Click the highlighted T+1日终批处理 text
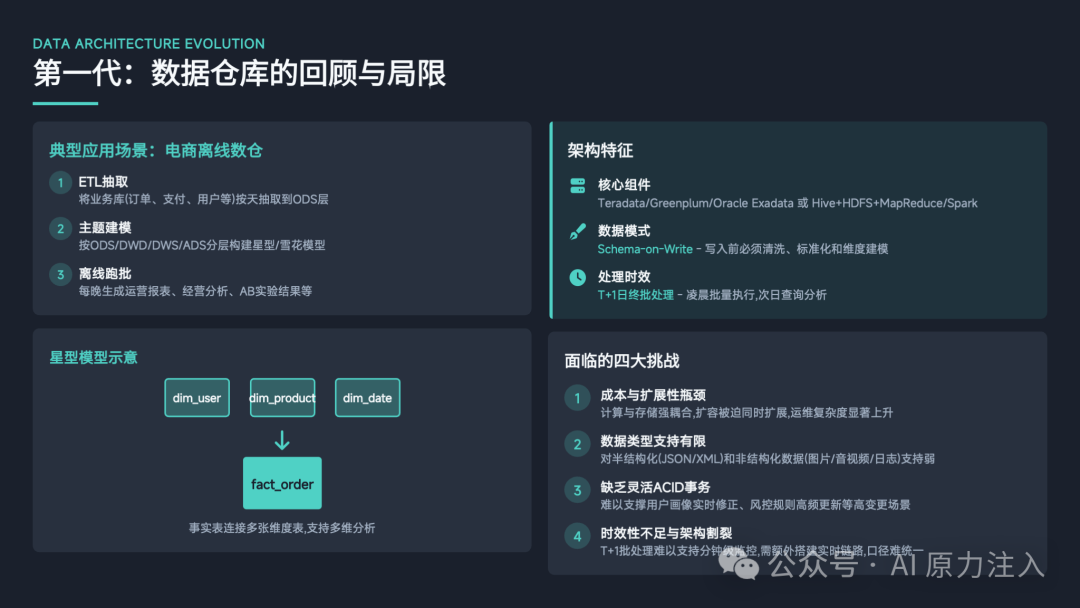Viewport: 1080px width, 608px height. [x=635, y=295]
